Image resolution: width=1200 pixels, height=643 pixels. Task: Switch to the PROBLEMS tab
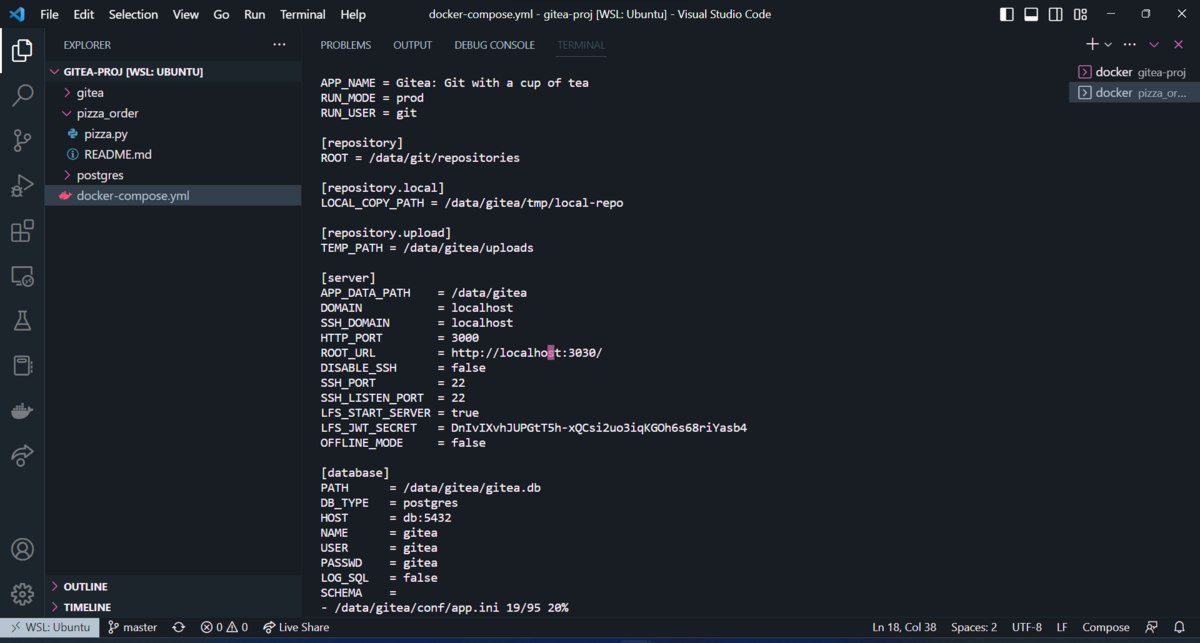pyautogui.click(x=346, y=45)
